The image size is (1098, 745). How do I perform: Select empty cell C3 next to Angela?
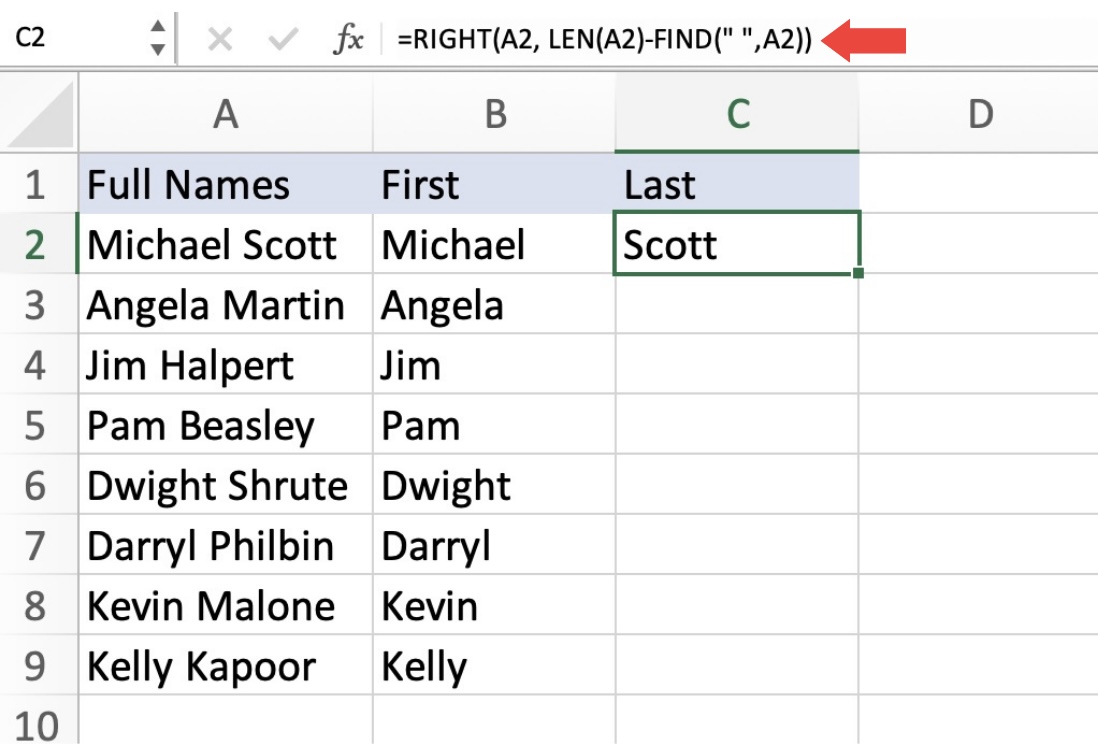pyautogui.click(x=737, y=305)
